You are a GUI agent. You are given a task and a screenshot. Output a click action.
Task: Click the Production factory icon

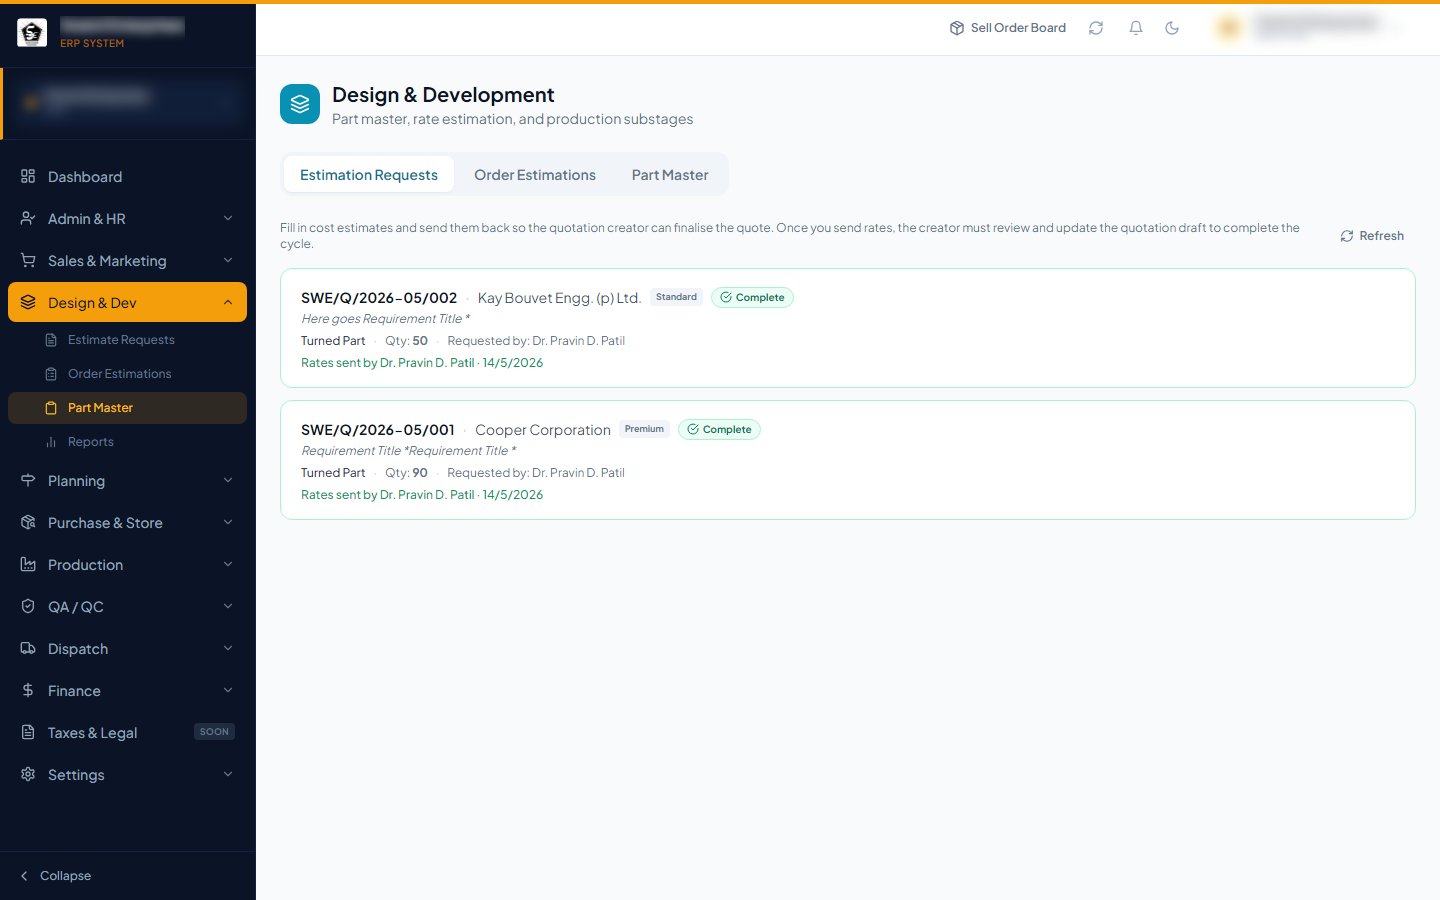coord(28,565)
